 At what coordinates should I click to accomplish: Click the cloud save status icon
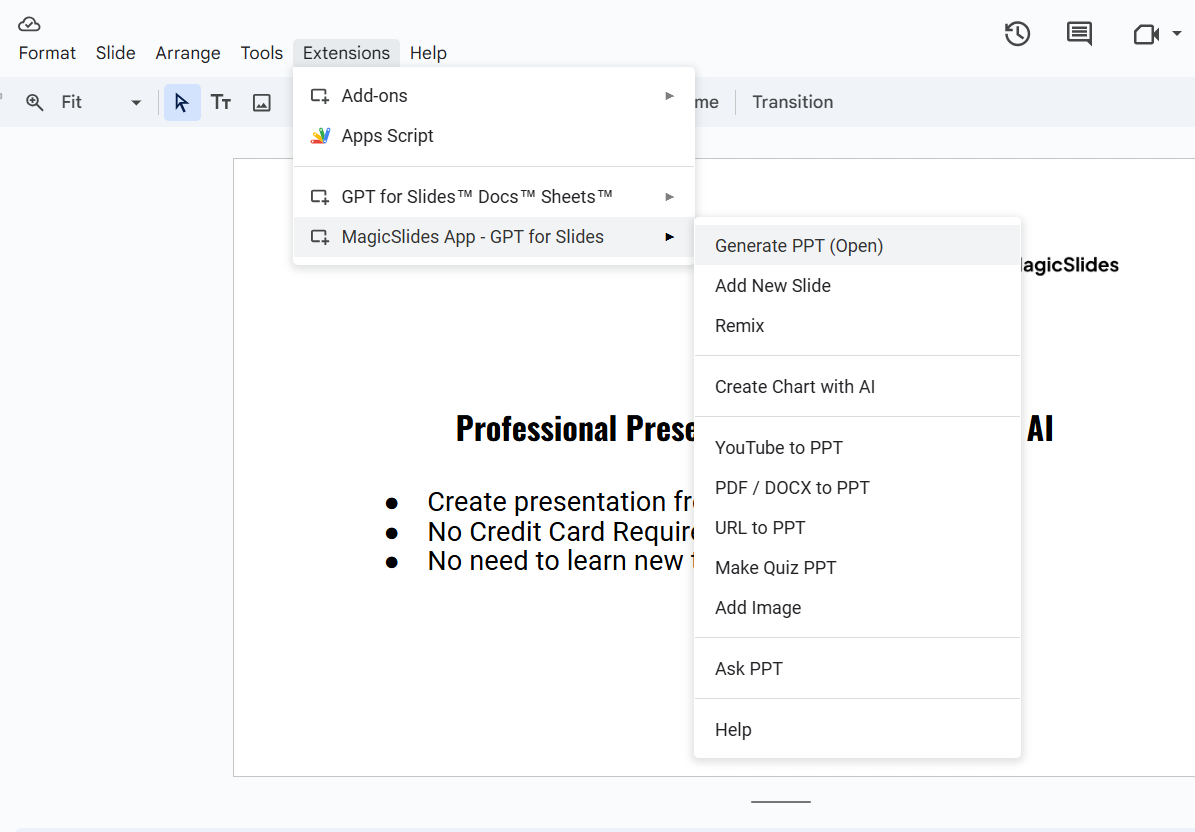tap(29, 24)
